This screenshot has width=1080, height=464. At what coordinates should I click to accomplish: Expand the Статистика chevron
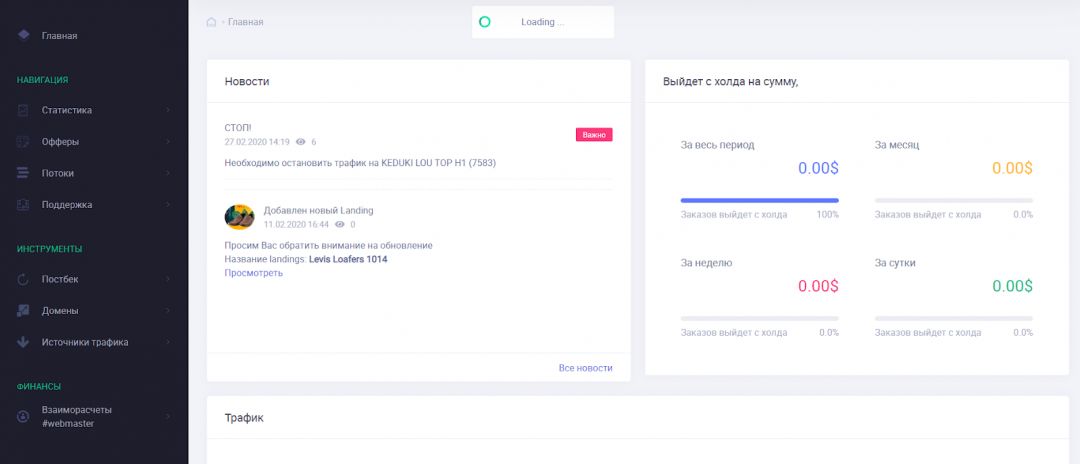pyautogui.click(x=168, y=110)
